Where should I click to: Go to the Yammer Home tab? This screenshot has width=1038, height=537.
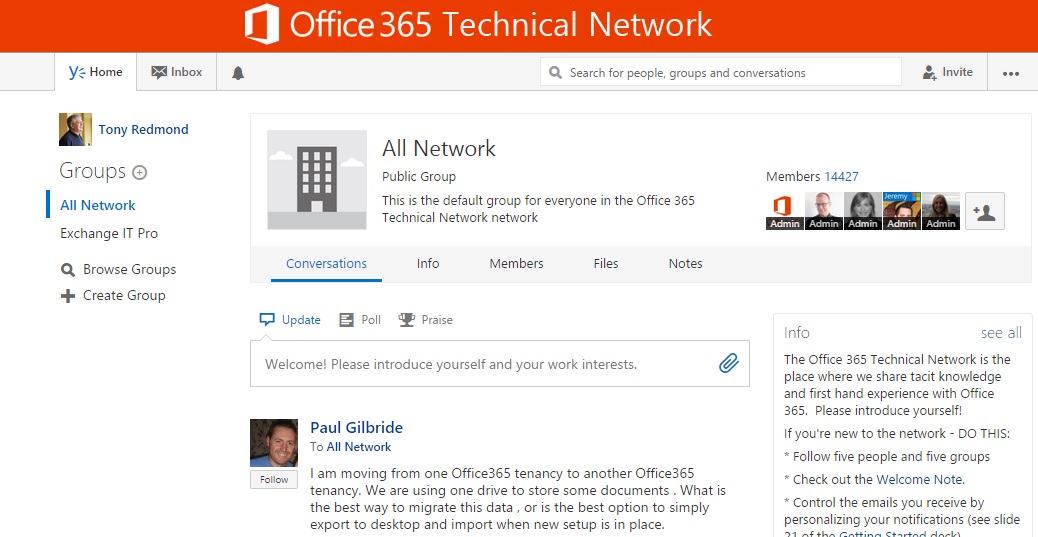95,72
